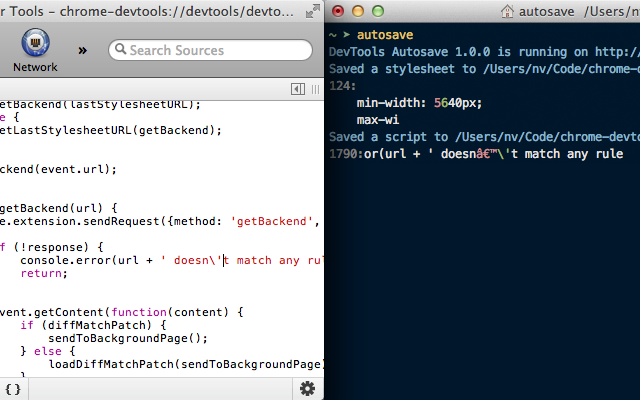Click the terminal title 'autosave' text

(x=547, y=11)
